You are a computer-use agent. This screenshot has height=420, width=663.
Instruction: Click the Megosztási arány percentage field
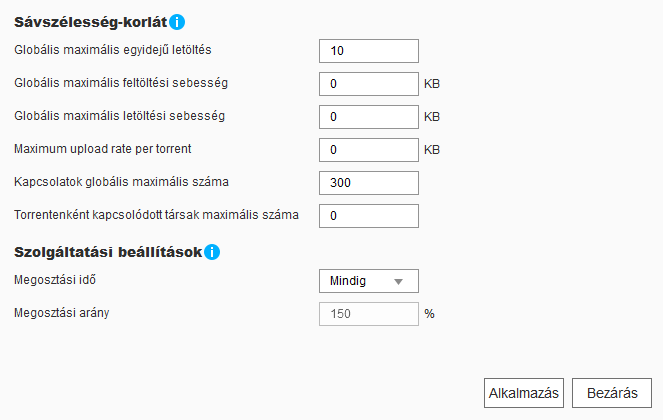[368, 314]
